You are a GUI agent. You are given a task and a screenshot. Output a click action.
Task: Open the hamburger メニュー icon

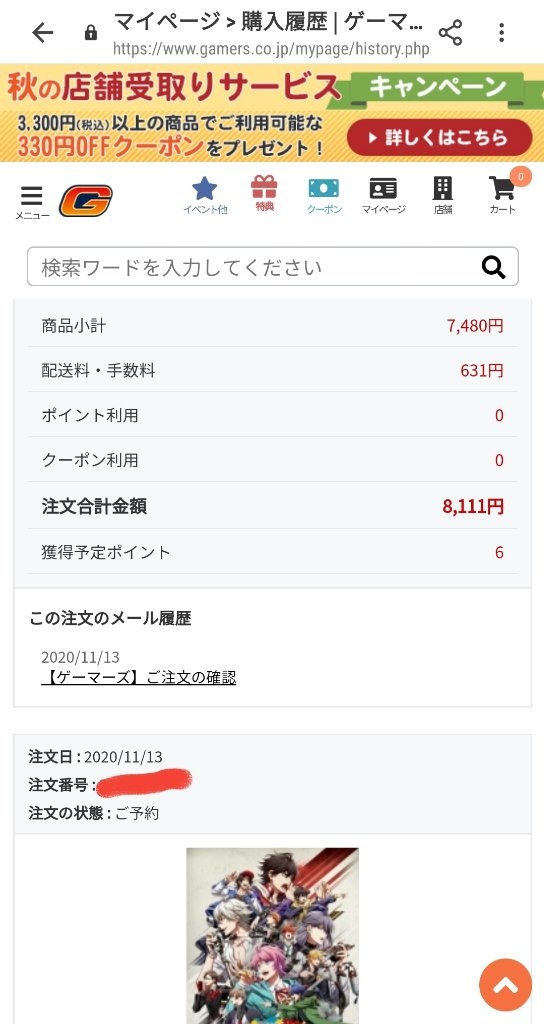pos(32,202)
